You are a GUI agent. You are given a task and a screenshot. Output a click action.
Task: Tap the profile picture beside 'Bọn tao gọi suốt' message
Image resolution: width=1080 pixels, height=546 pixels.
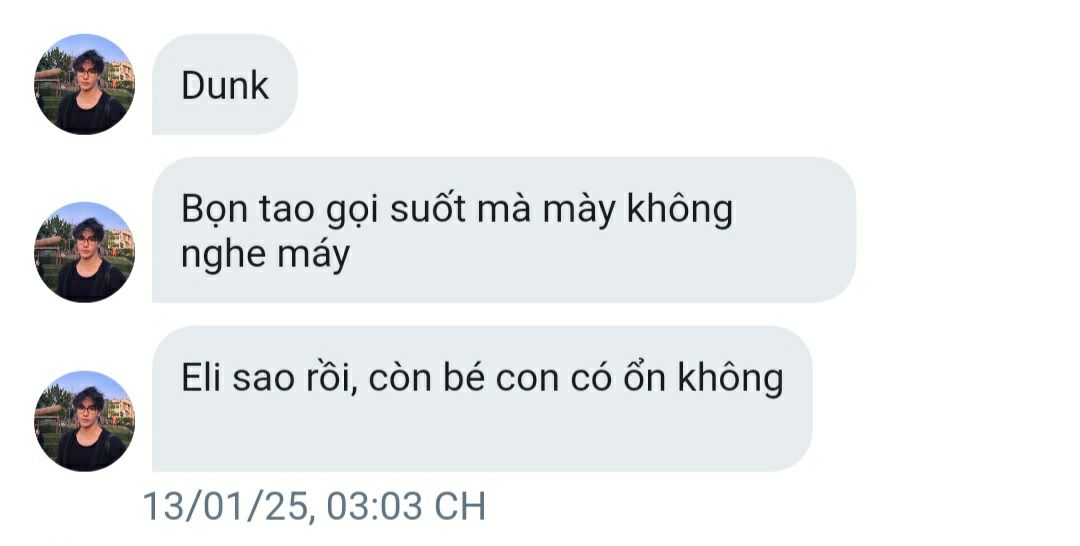tap(84, 252)
